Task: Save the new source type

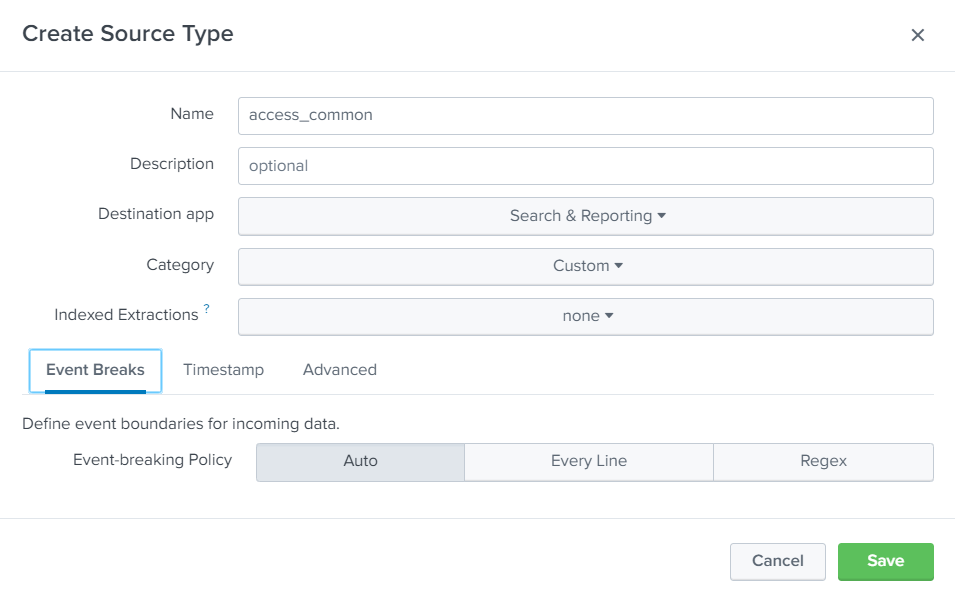Action: (x=885, y=561)
